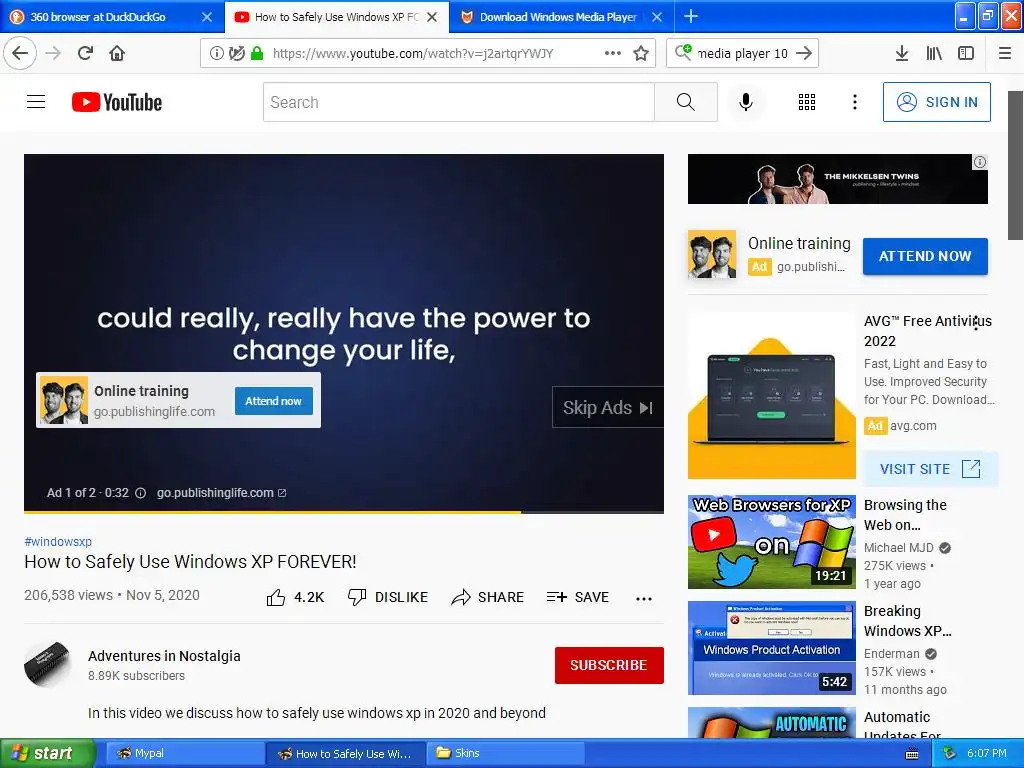Open Windows Product Activation video thumbnail
The image size is (1024, 768).
(x=771, y=648)
